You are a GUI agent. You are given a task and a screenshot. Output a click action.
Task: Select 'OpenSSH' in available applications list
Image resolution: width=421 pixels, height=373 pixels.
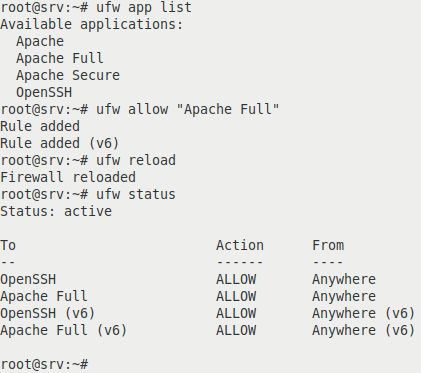(44, 92)
